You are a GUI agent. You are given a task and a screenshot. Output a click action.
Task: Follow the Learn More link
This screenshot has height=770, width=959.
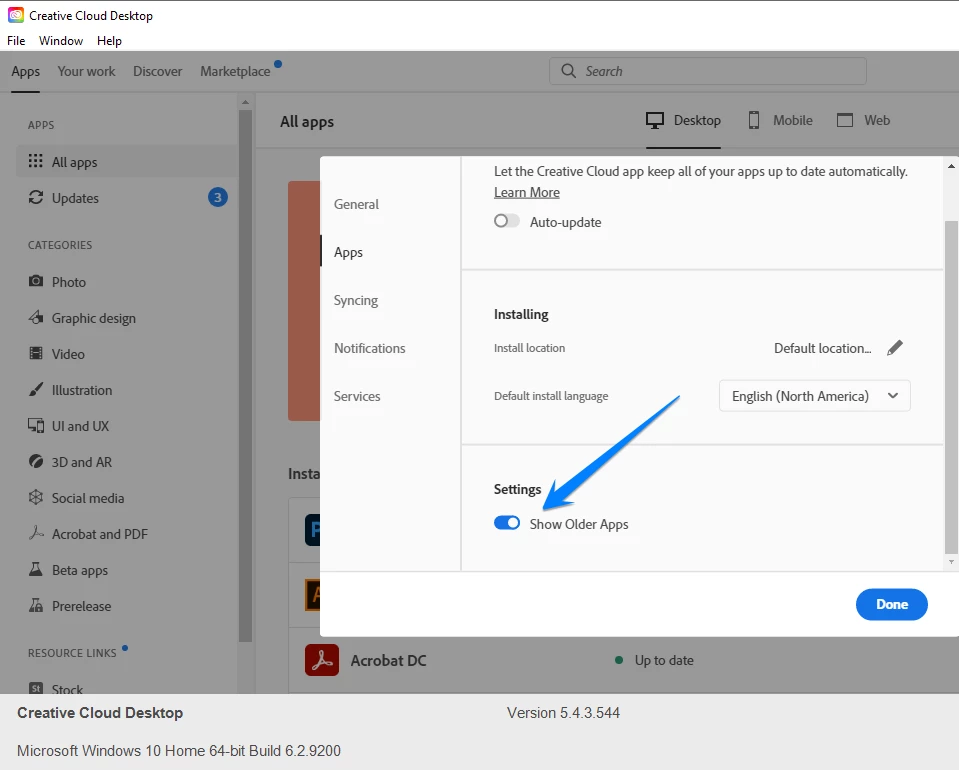tap(527, 192)
